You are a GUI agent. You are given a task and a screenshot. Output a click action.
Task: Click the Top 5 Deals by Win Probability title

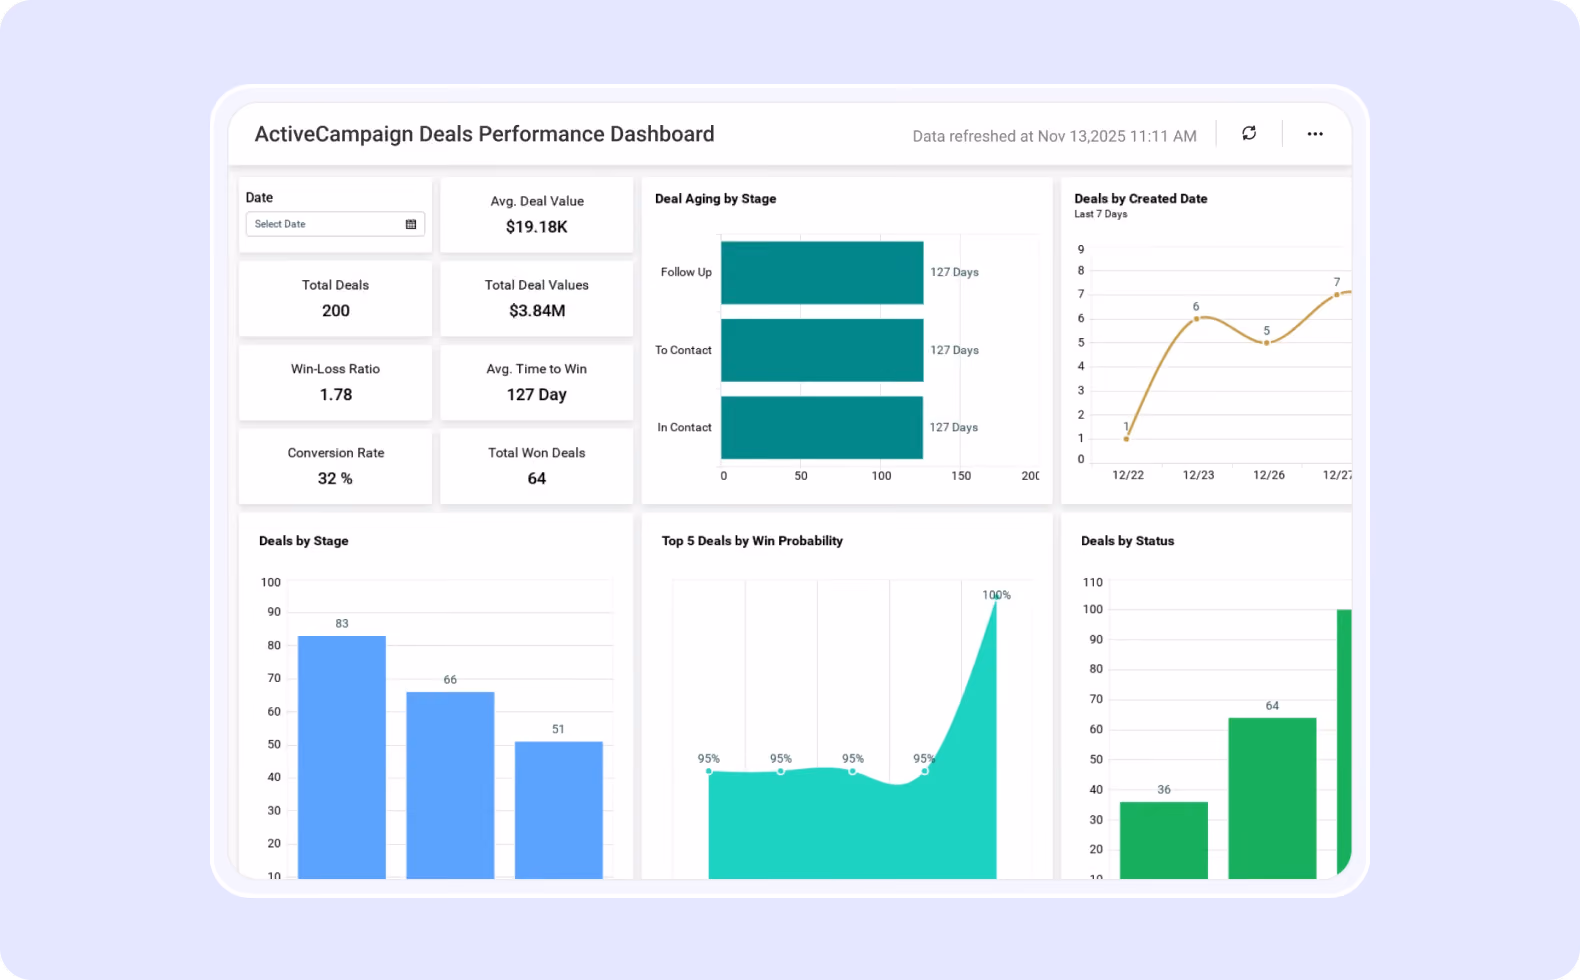752,541
